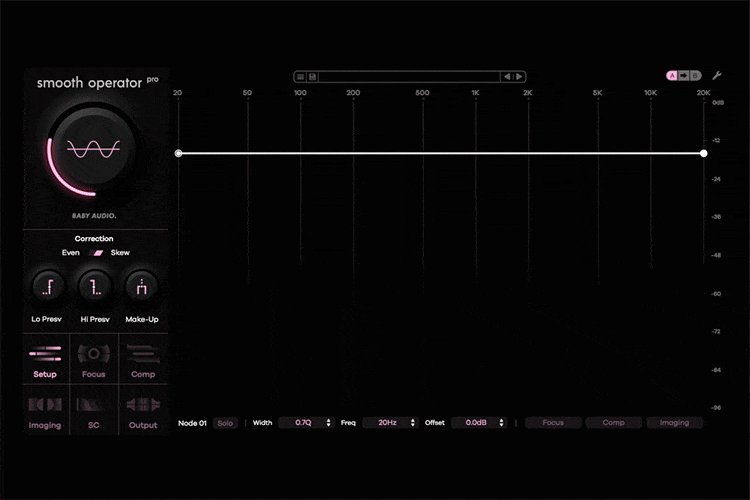Click the save preset floppy icon
Screen dimensions: 750x500
coord(312,77)
